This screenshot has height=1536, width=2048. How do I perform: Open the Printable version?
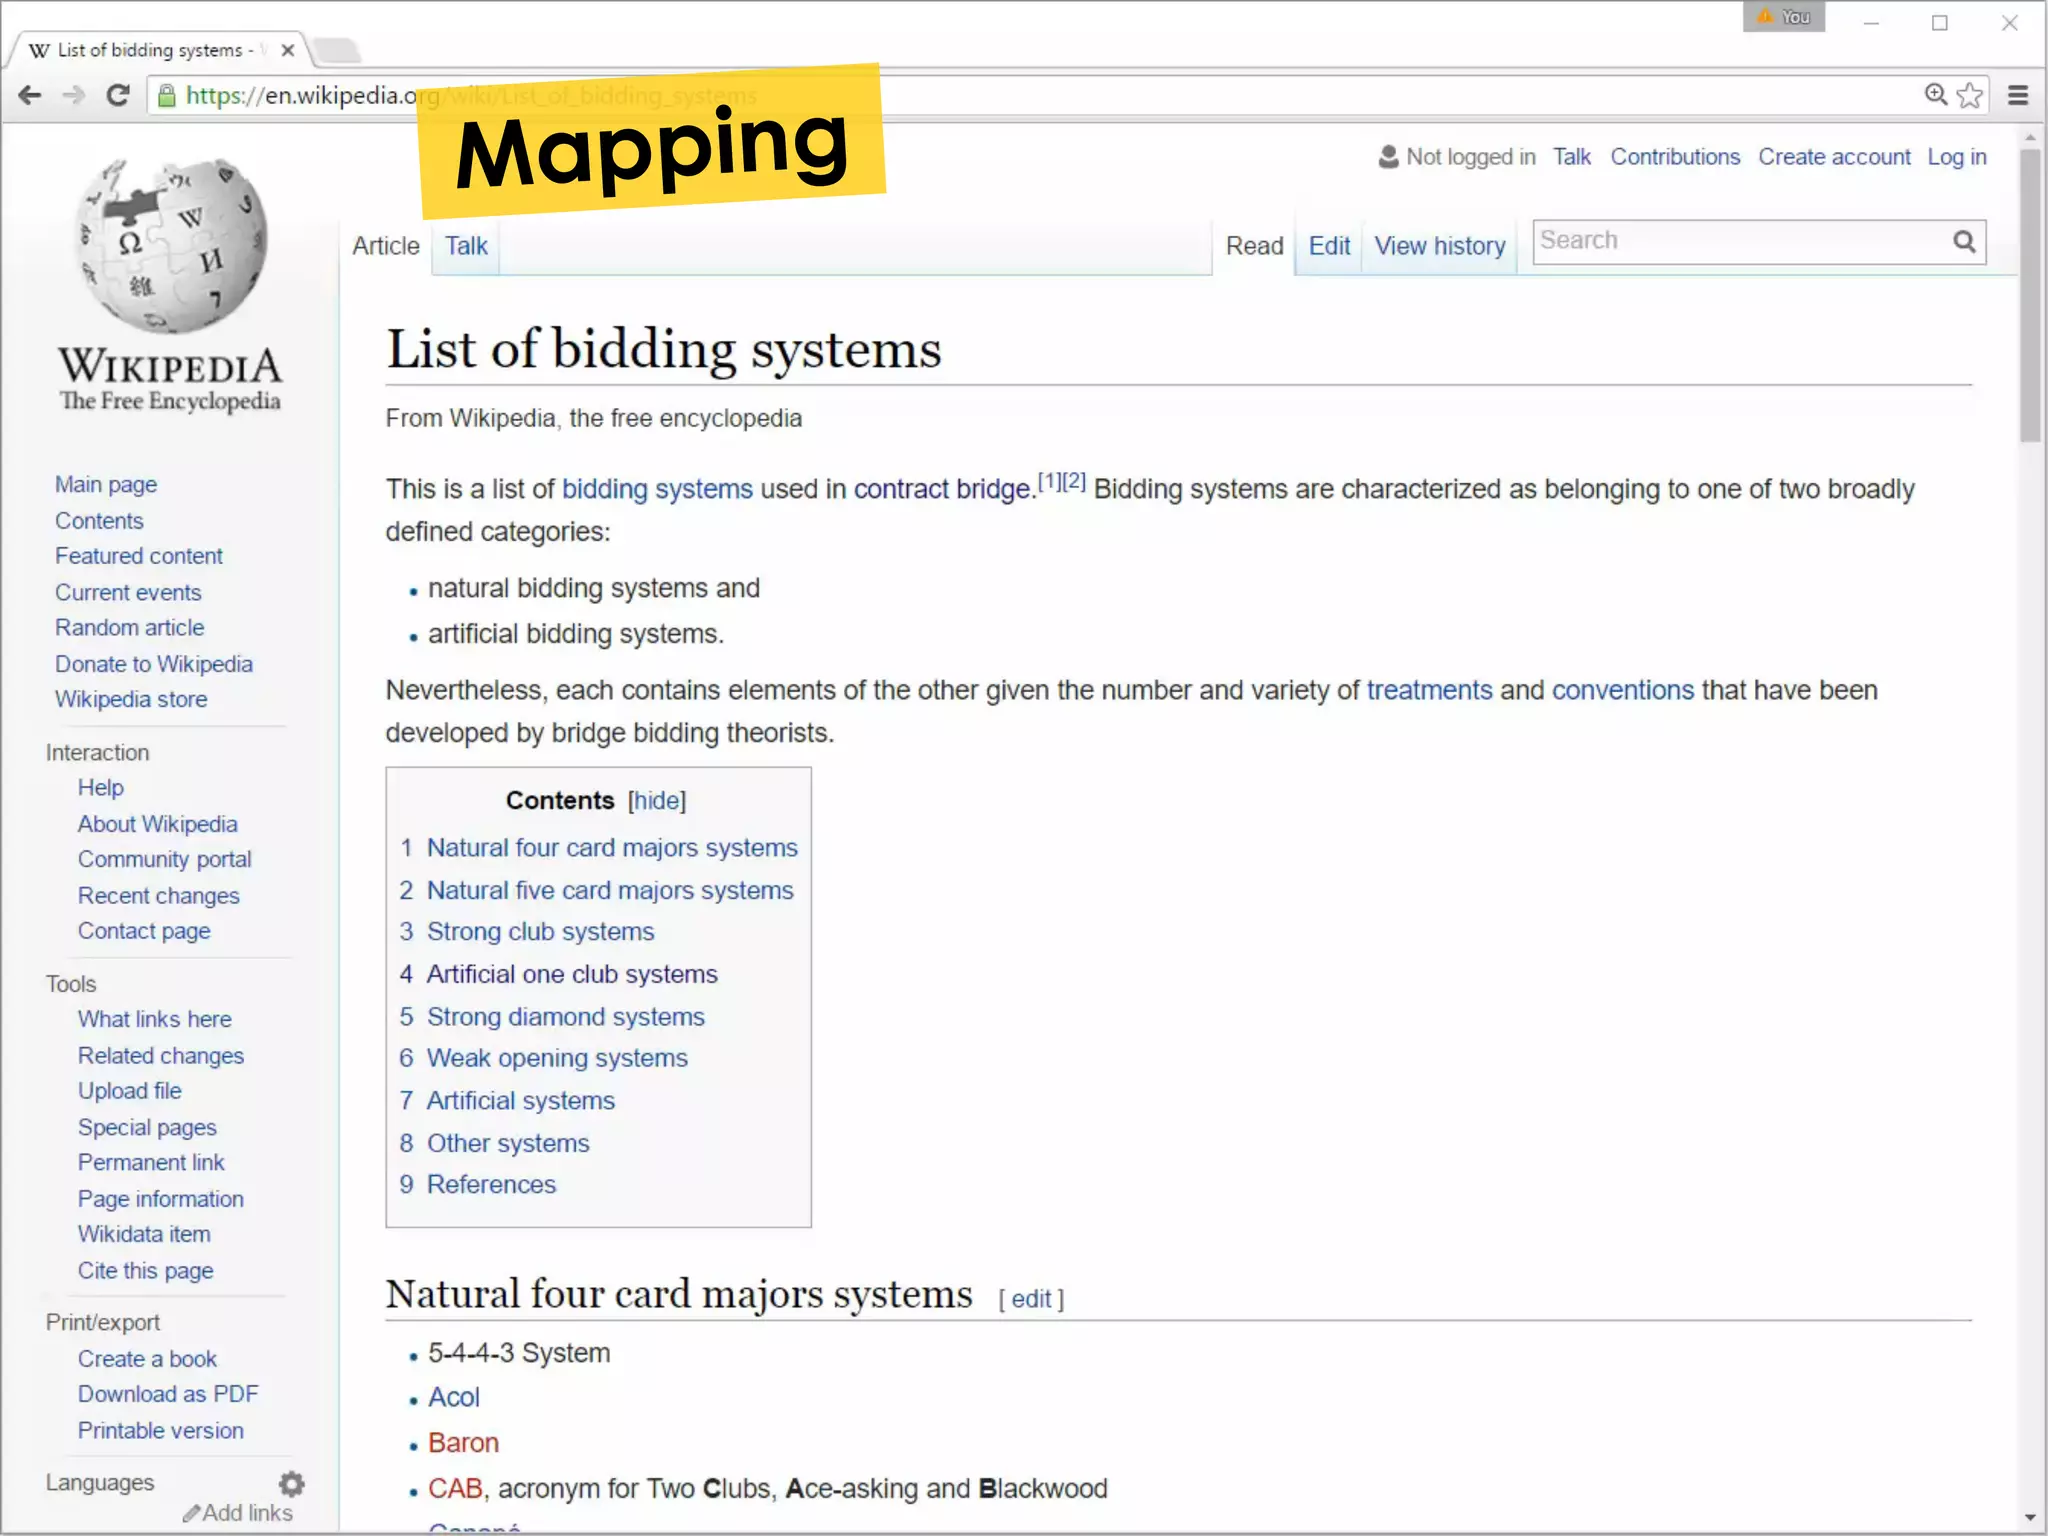(x=161, y=1431)
